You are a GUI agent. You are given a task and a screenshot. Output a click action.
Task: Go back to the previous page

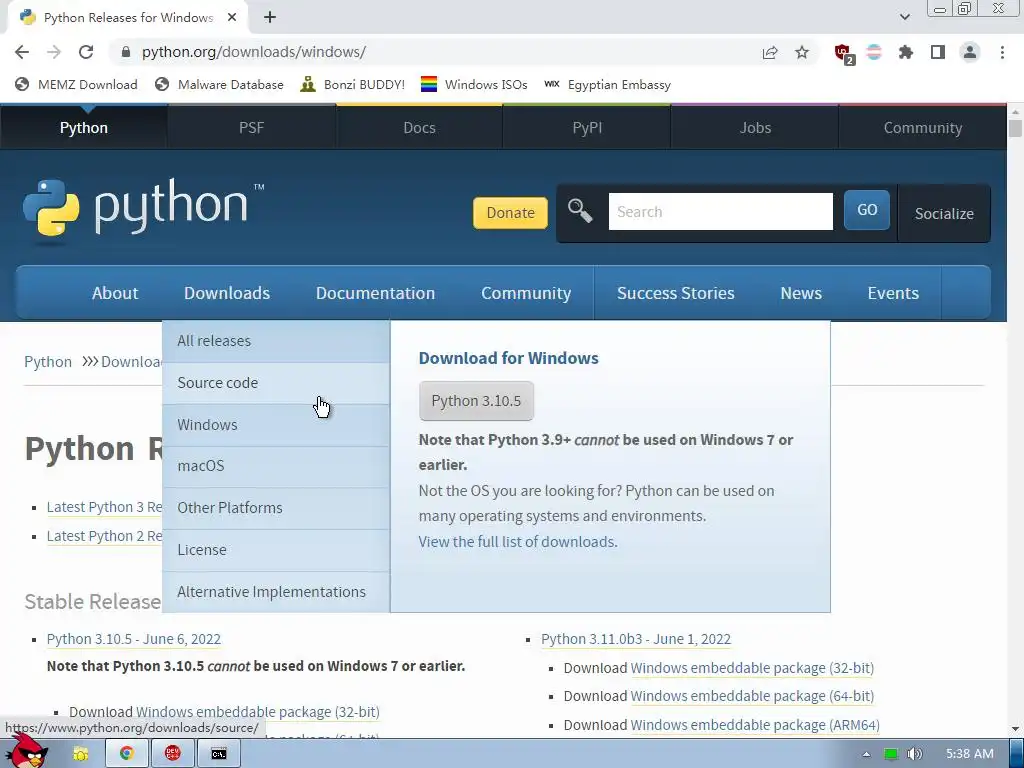pyautogui.click(x=22, y=52)
